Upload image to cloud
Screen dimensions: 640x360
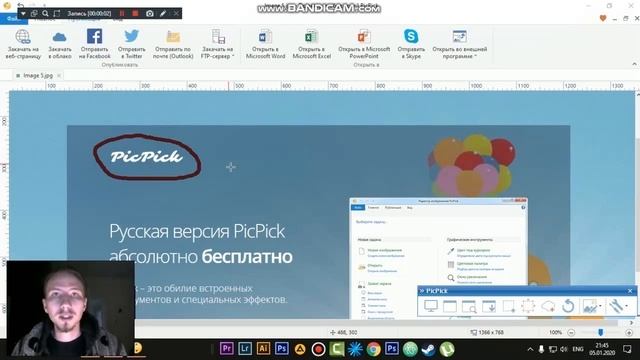click(60, 44)
